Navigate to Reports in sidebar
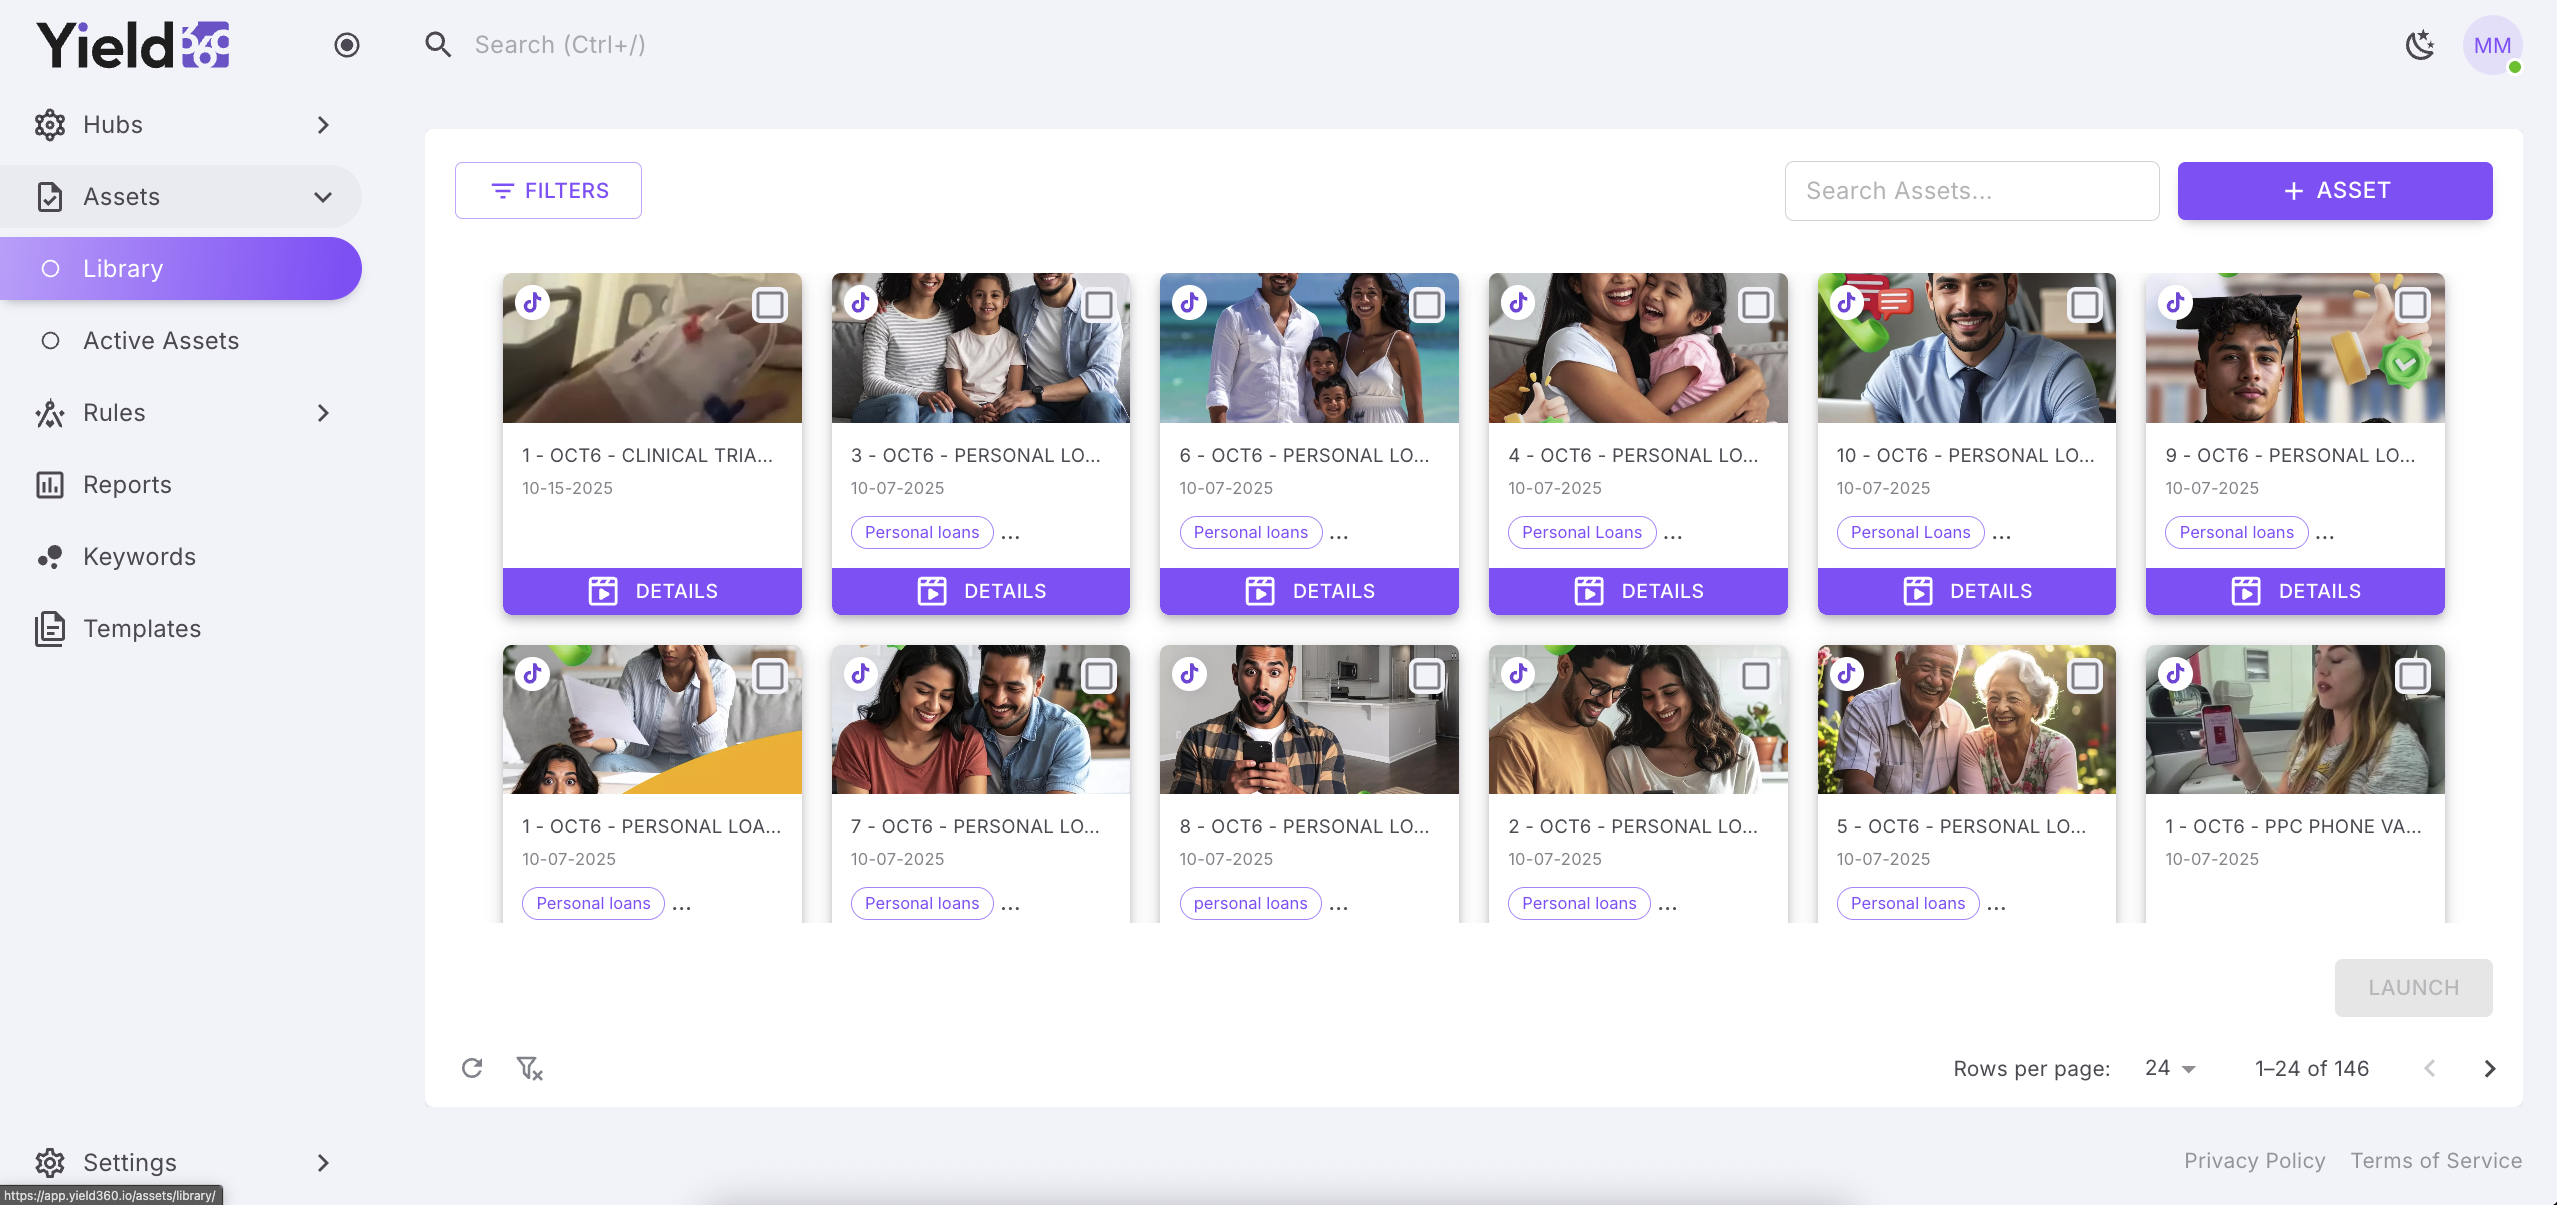Image resolution: width=2557 pixels, height=1205 pixels. tap(127, 485)
